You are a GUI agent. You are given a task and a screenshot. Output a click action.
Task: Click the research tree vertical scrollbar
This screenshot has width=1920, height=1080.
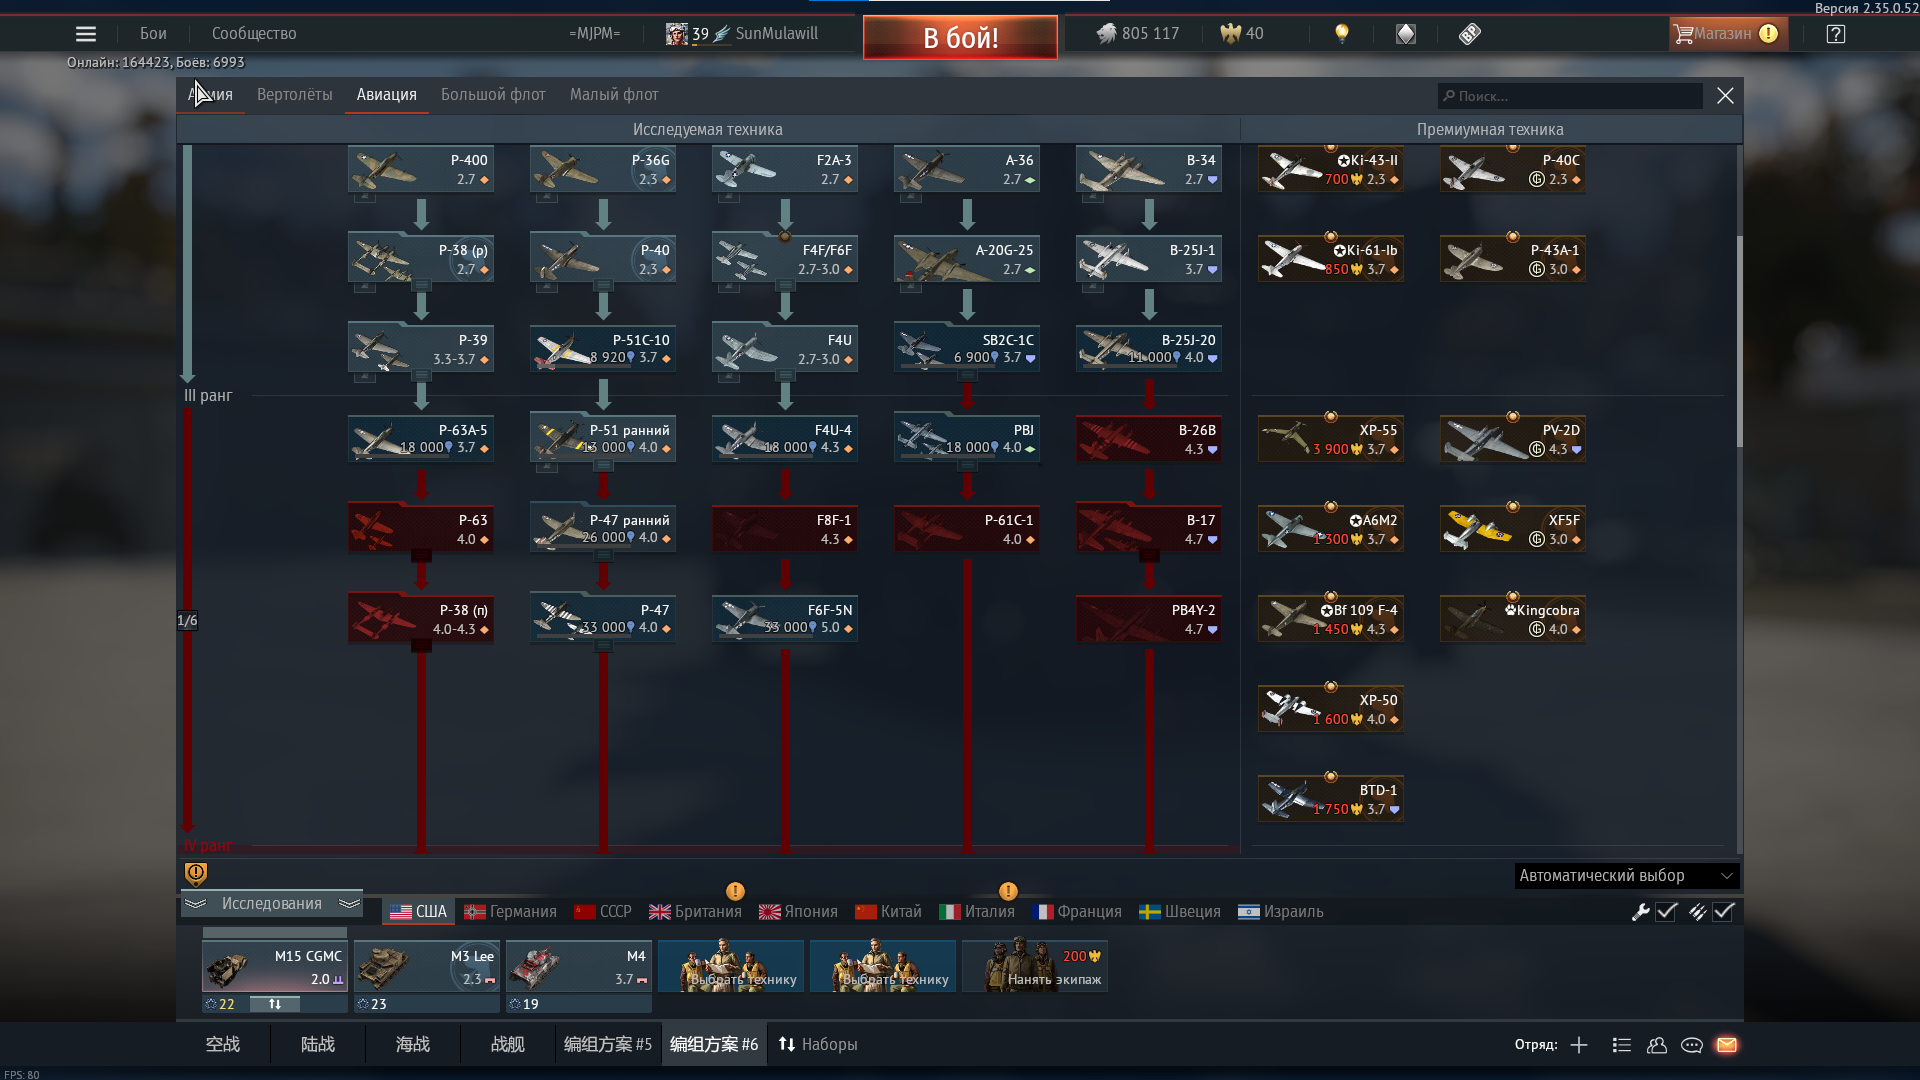tap(1739, 342)
